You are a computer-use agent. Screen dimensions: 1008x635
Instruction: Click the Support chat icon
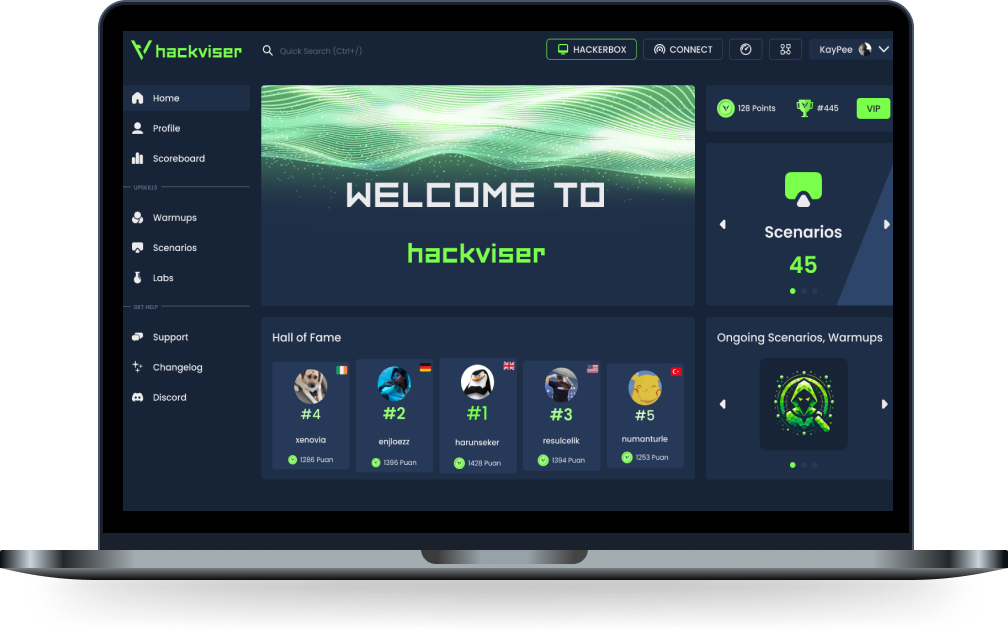coord(138,337)
